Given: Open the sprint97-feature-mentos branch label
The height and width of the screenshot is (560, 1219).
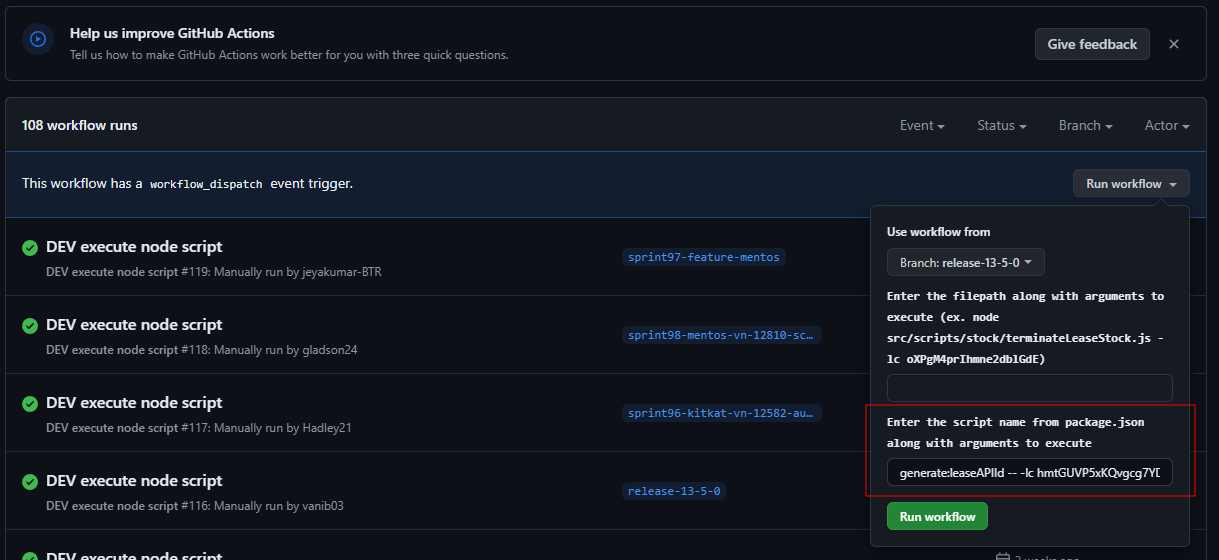Looking at the screenshot, I should point(703,257).
